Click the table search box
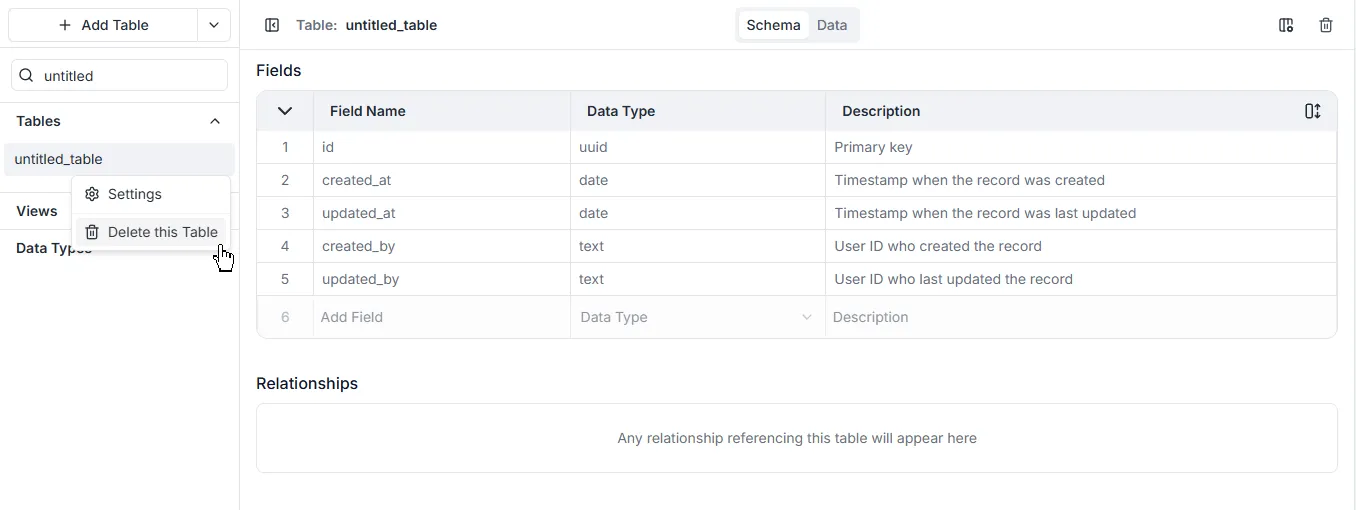This screenshot has height=510, width=1356. (x=130, y=76)
